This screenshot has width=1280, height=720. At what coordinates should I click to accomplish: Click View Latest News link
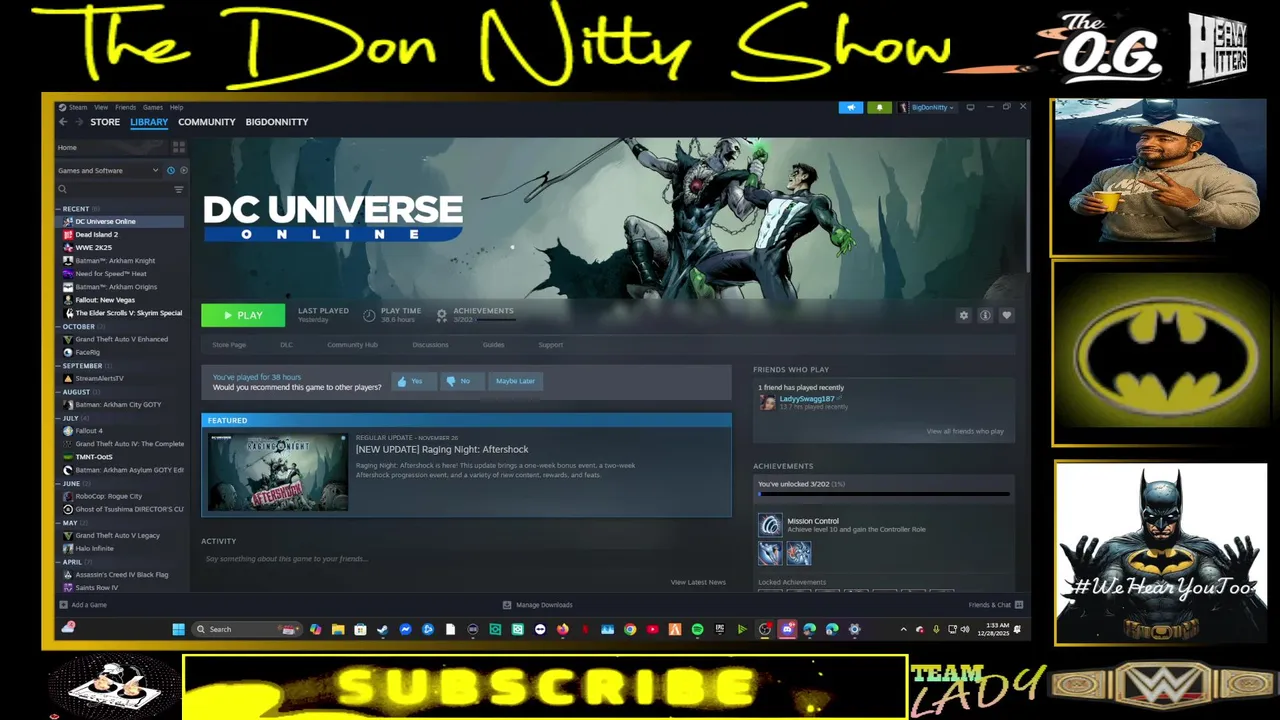[698, 582]
